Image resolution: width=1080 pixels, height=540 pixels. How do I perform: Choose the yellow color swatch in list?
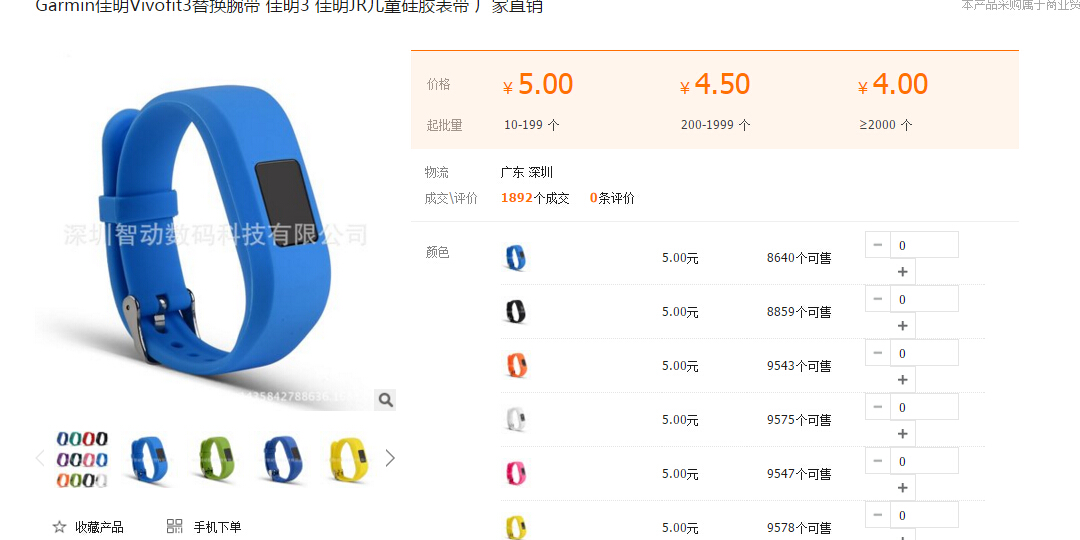coord(515,527)
